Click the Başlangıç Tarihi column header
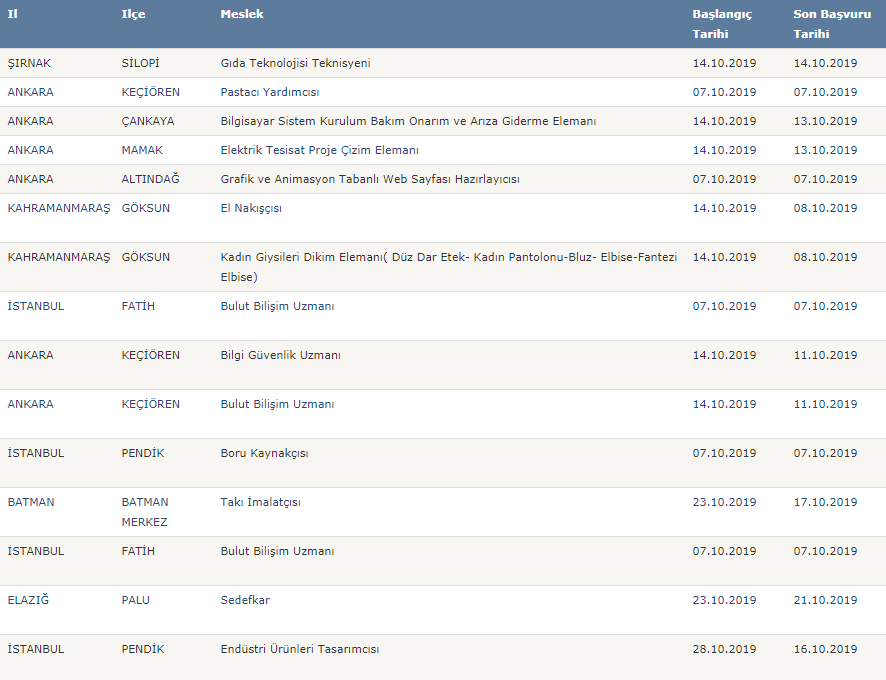 tap(722, 24)
